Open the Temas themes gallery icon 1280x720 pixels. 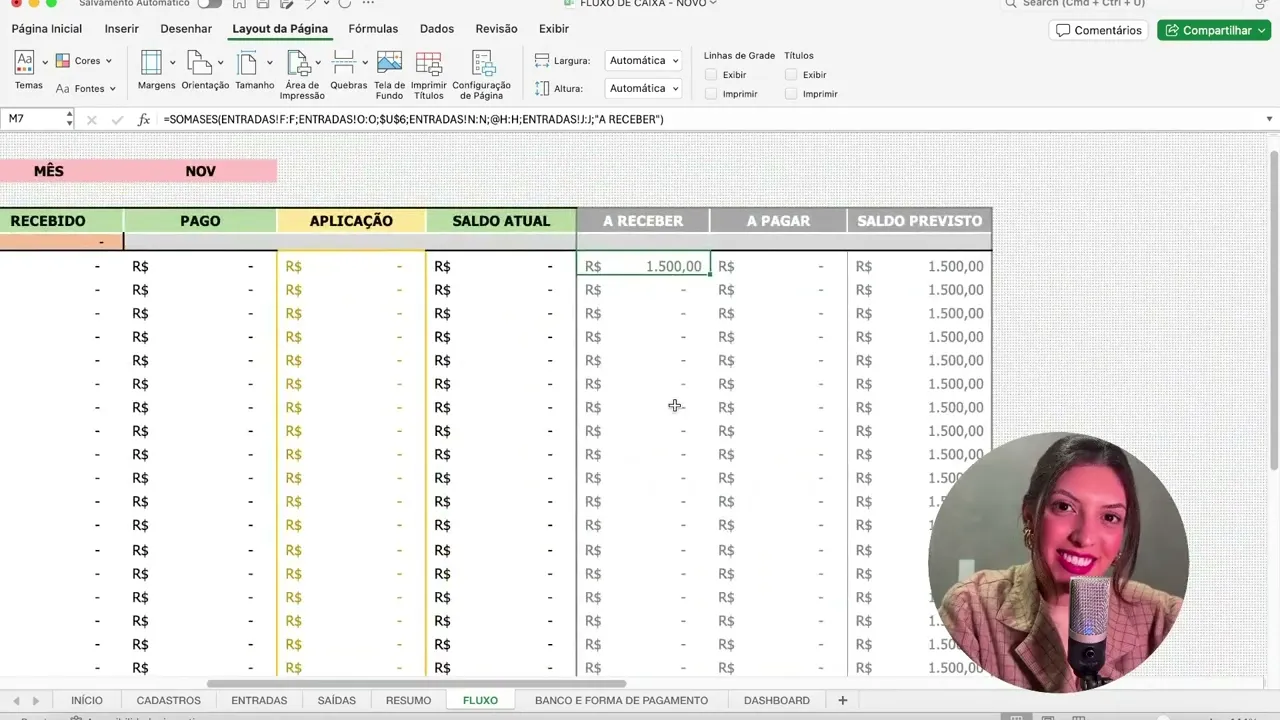(25, 62)
